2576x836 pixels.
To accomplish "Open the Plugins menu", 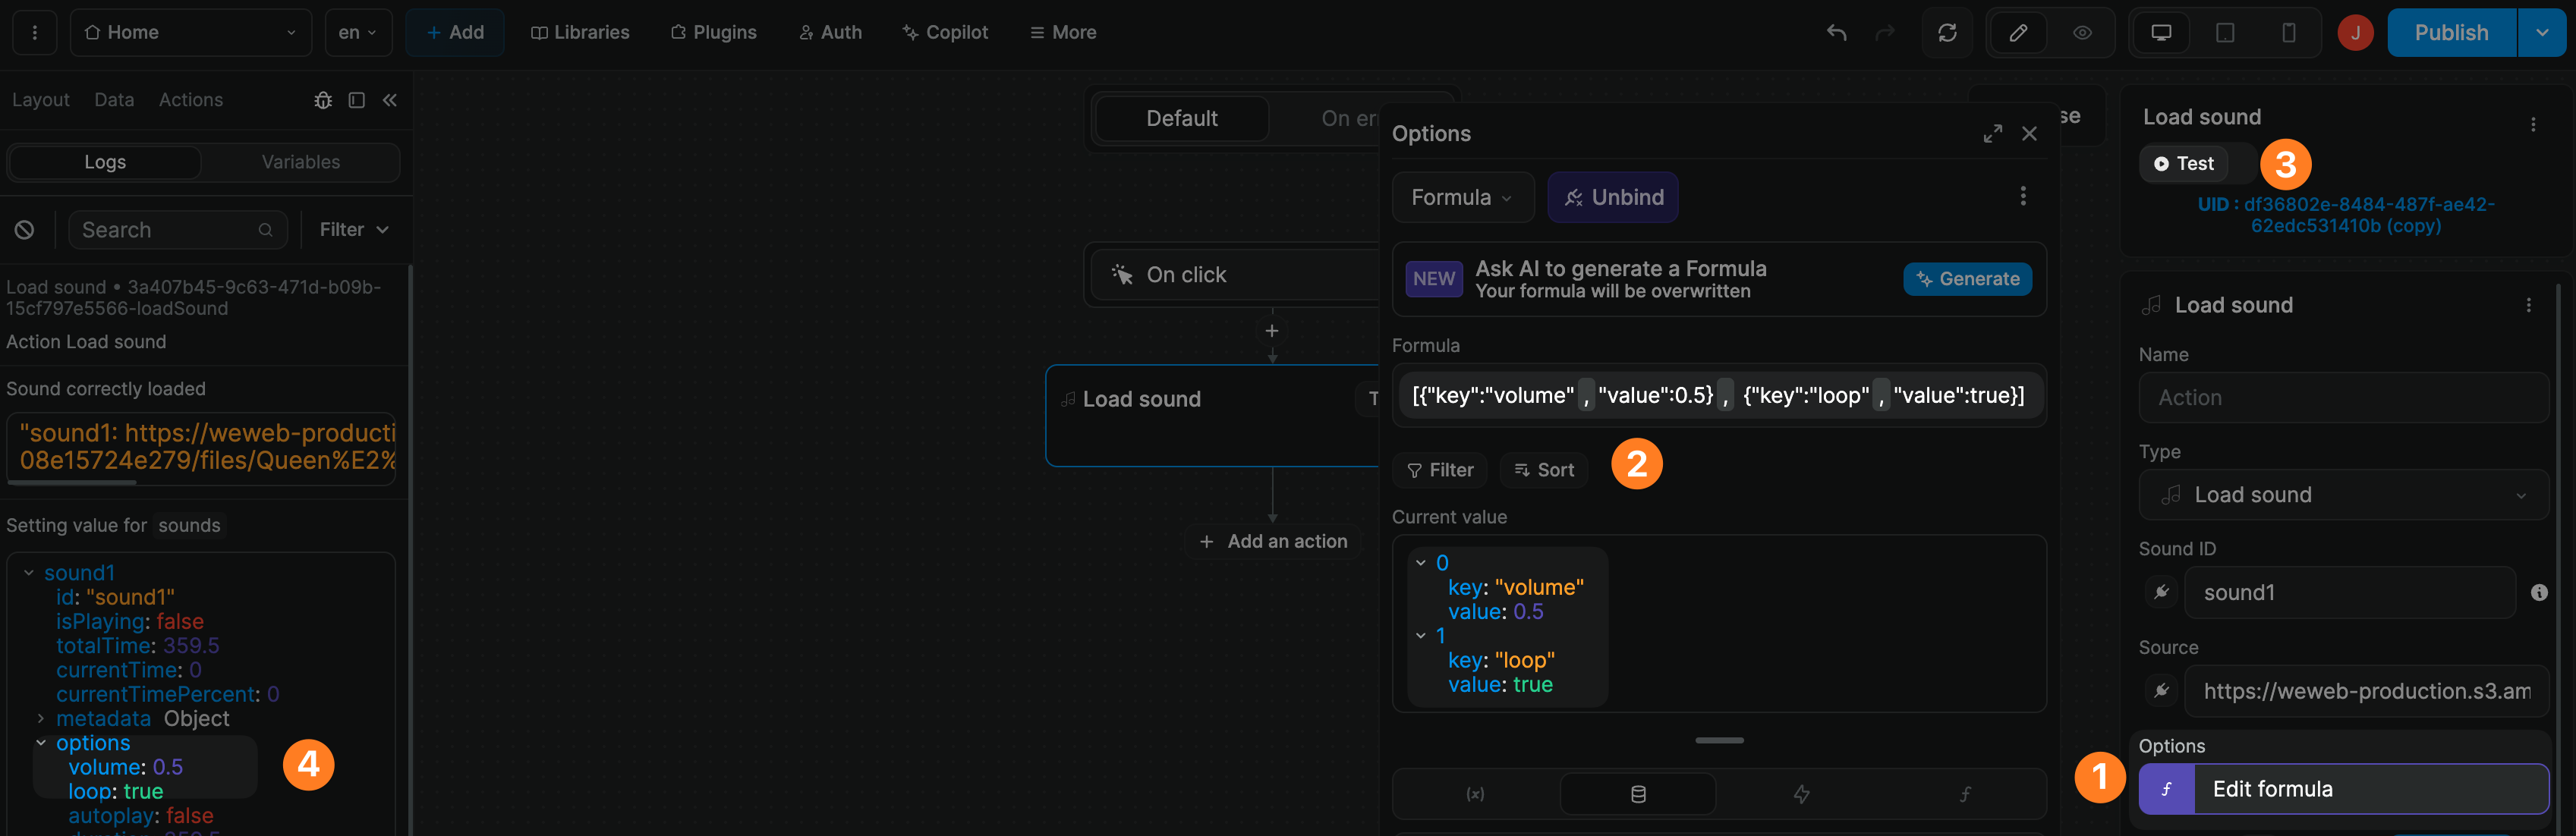I will [x=714, y=32].
